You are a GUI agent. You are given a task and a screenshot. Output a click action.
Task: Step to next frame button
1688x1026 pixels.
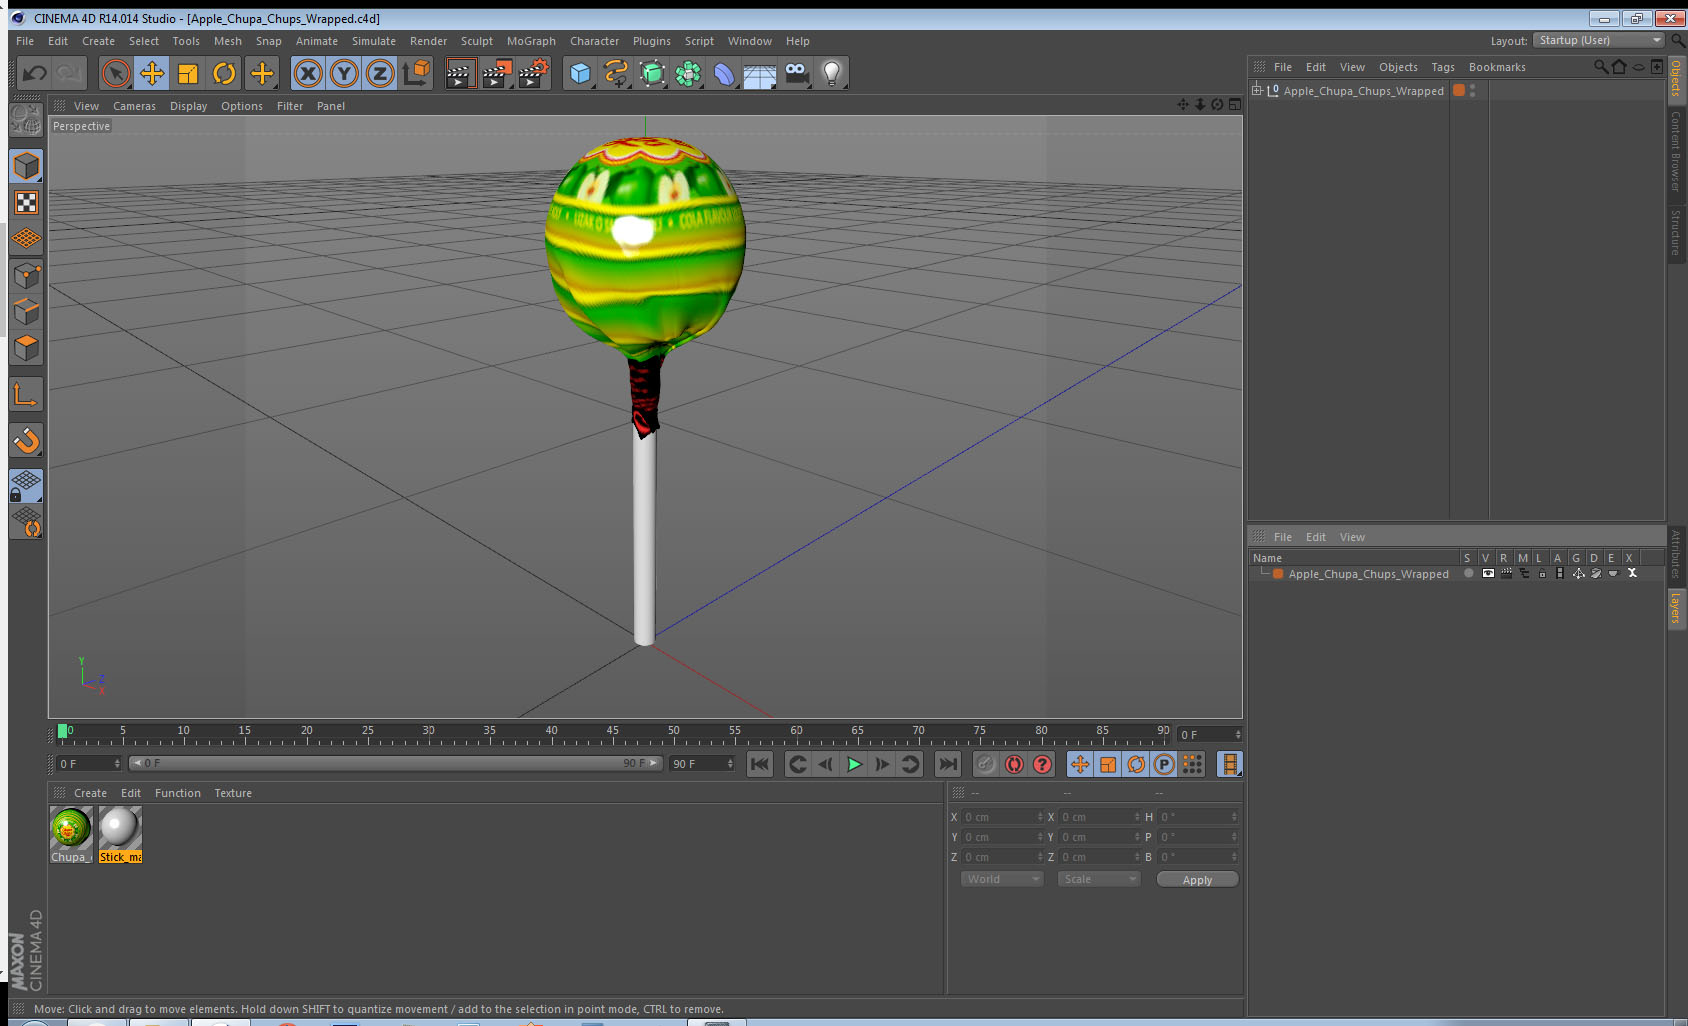click(882, 764)
